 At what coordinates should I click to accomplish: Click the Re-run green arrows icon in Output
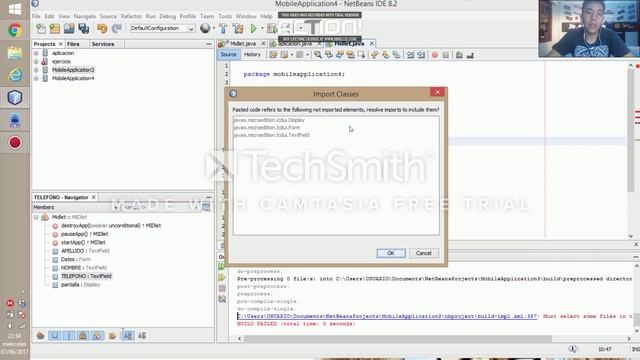222,267
